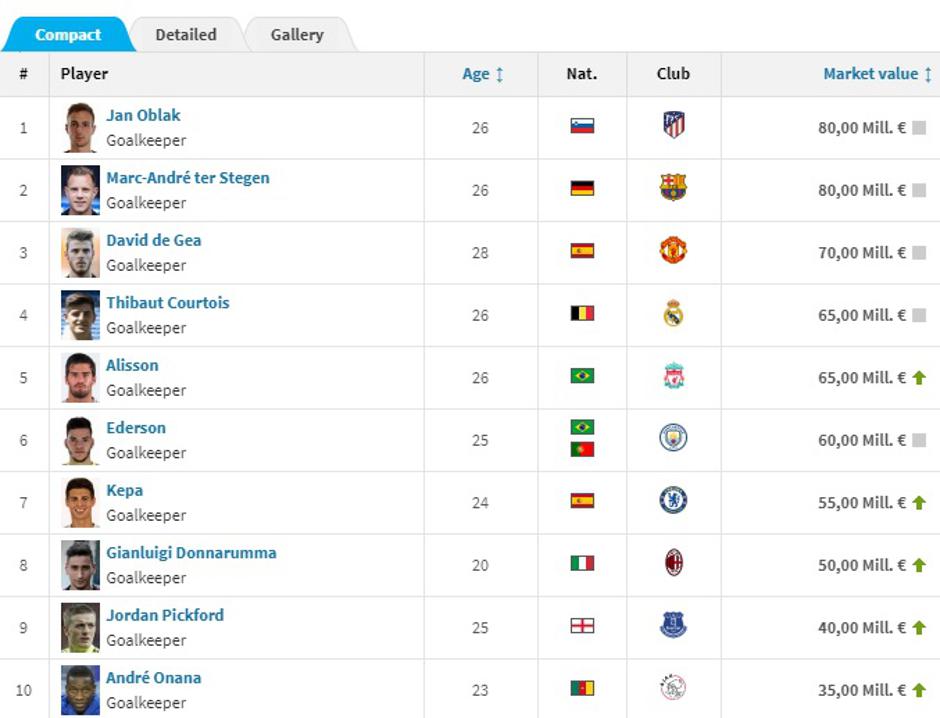Sort the table by Age column

[482, 74]
